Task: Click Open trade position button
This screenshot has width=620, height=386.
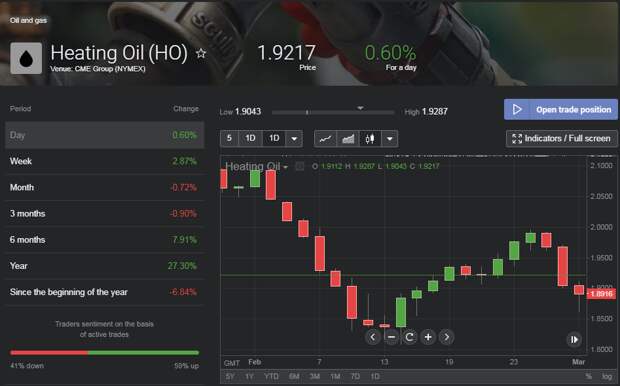Action: [561, 110]
